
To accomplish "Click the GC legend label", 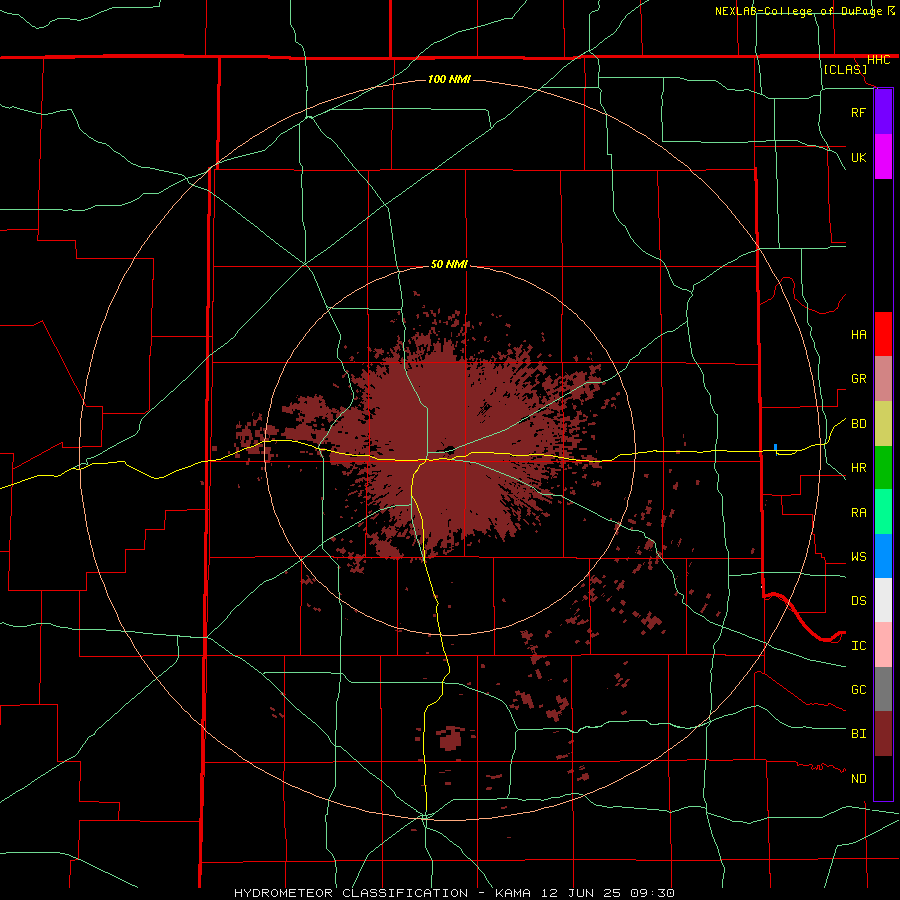I will pyautogui.click(x=858, y=690).
